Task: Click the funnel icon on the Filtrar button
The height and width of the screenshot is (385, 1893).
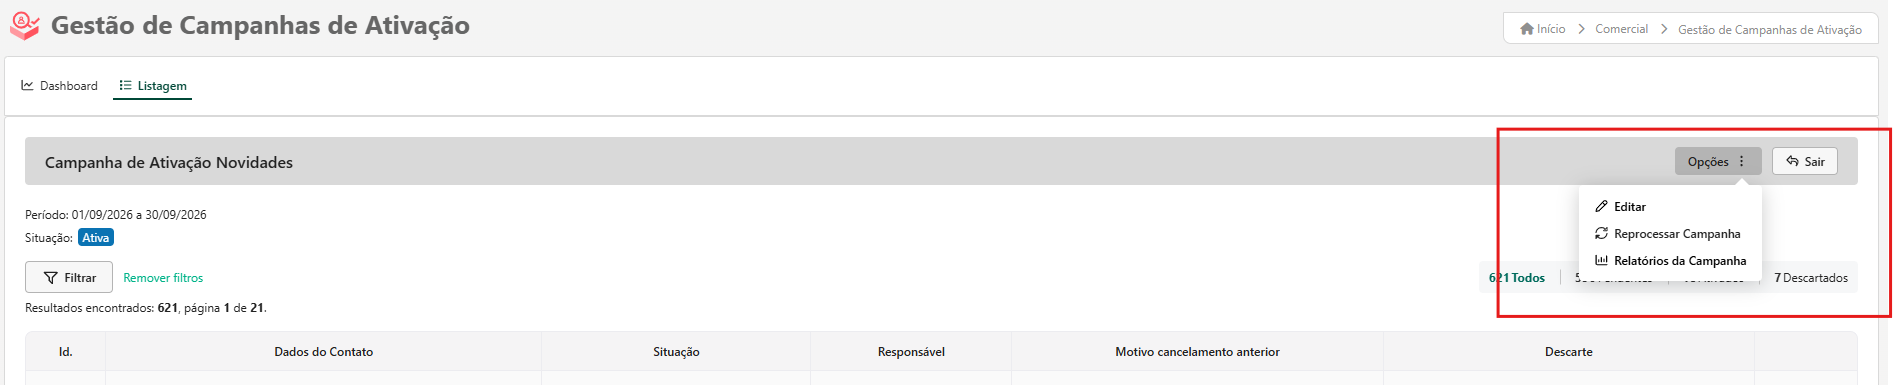Action: click(x=51, y=278)
